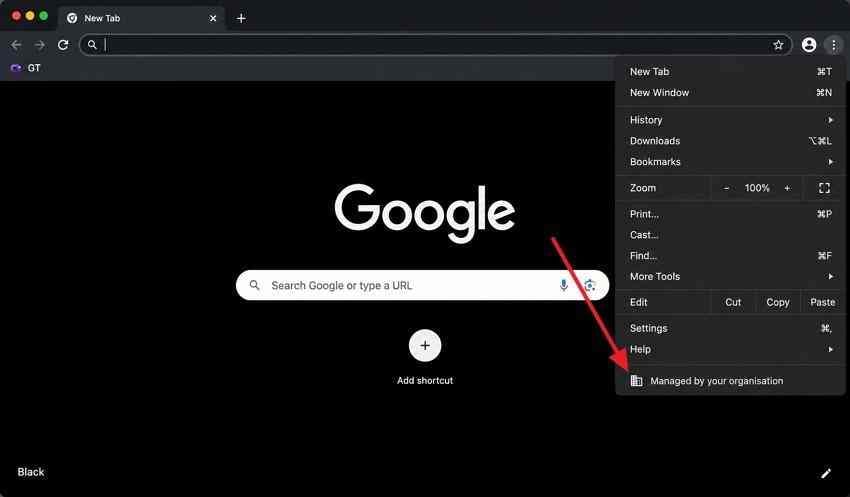Image resolution: width=850 pixels, height=497 pixels.
Task: Focus the browser address bar
Action: point(434,45)
